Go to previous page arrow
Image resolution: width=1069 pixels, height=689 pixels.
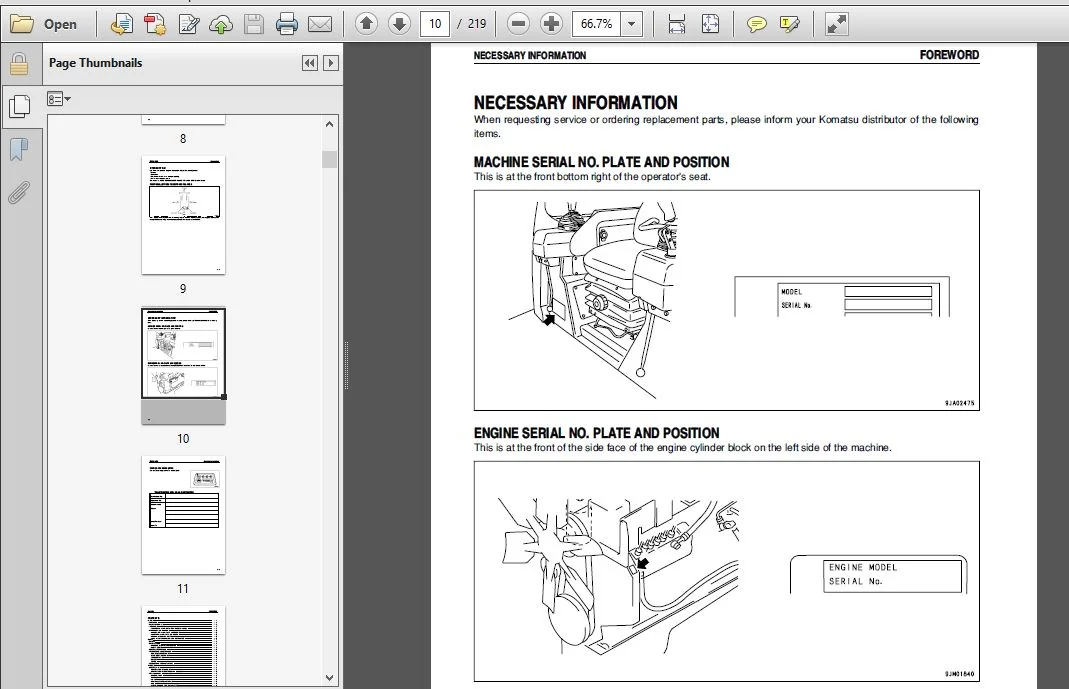click(366, 24)
